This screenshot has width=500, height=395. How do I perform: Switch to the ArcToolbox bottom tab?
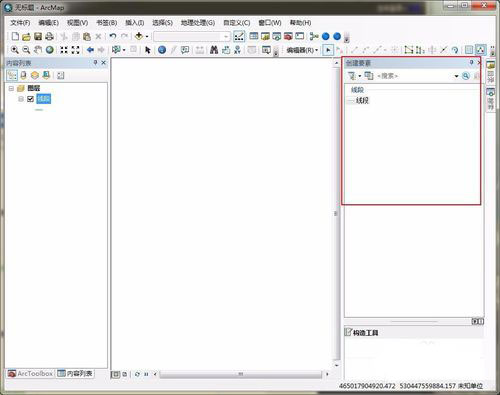click(30, 374)
